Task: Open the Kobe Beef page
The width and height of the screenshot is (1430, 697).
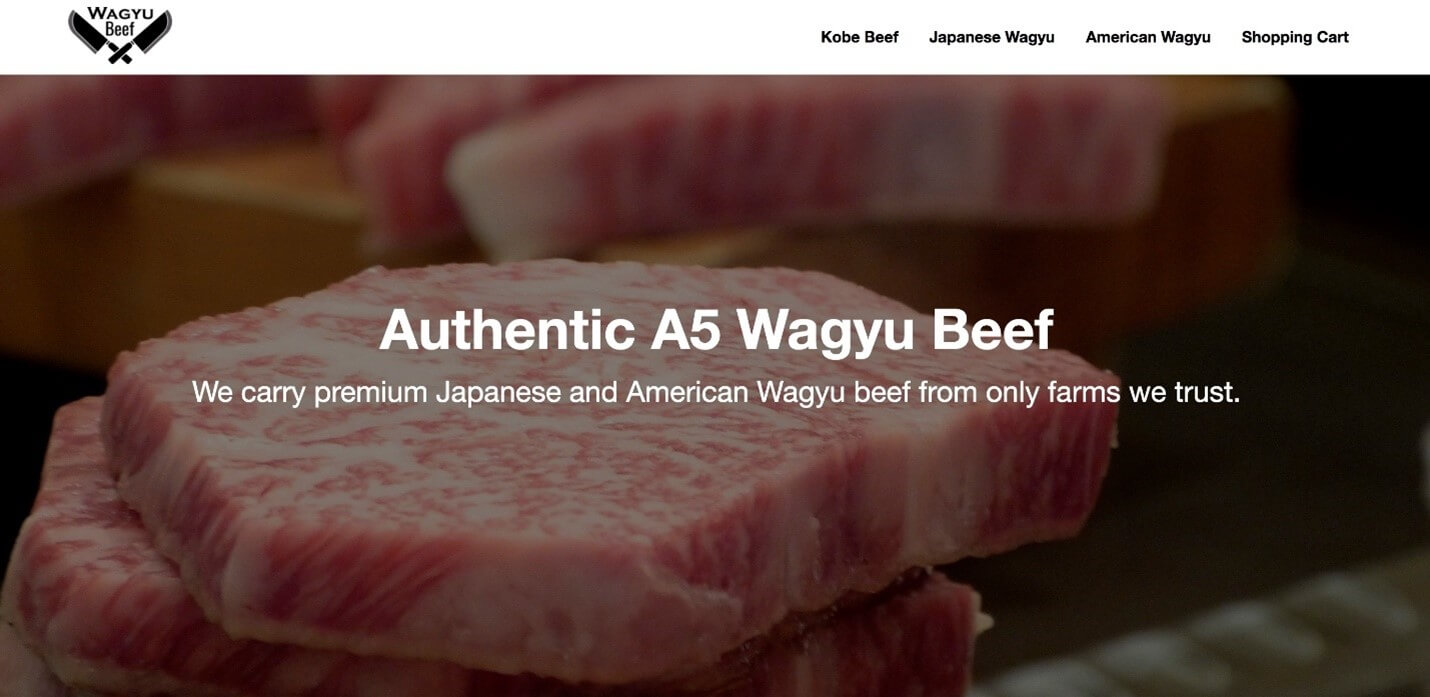Action: [x=859, y=37]
